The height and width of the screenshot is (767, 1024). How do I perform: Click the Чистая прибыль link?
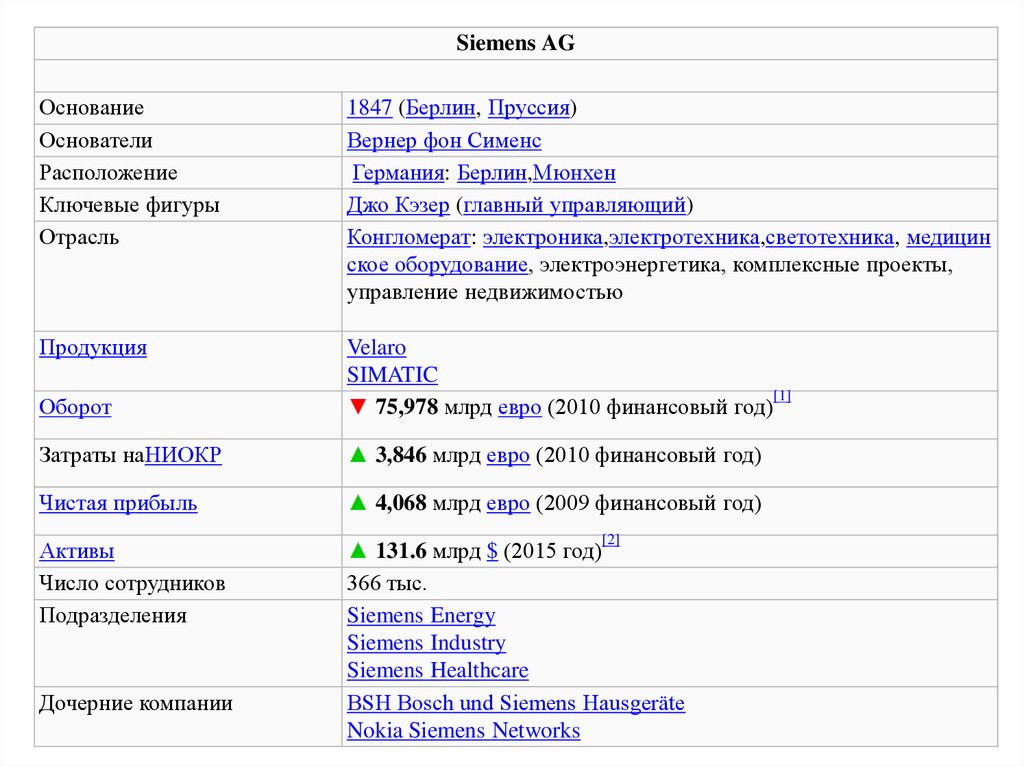(118, 503)
